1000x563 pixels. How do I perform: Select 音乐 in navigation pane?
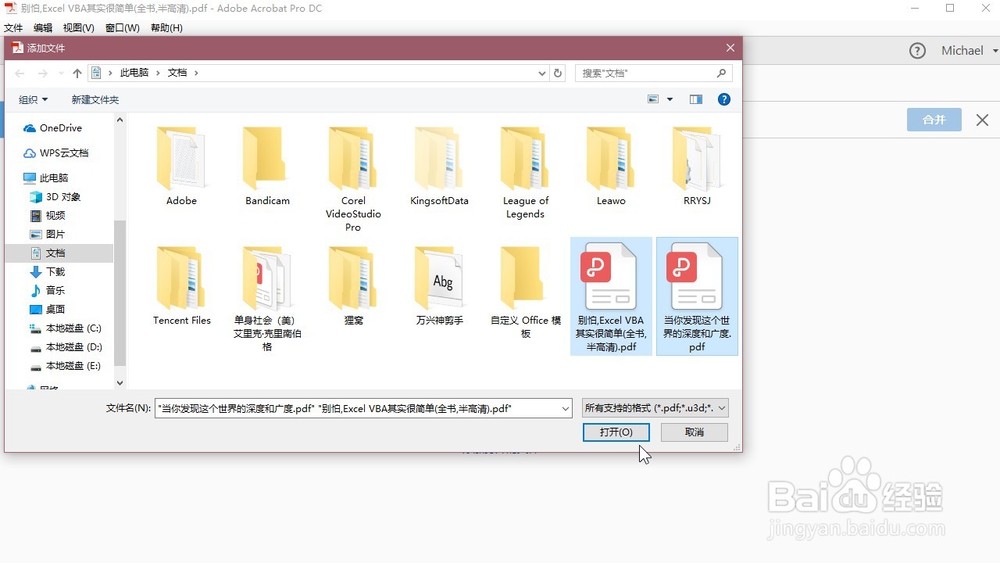(48, 290)
